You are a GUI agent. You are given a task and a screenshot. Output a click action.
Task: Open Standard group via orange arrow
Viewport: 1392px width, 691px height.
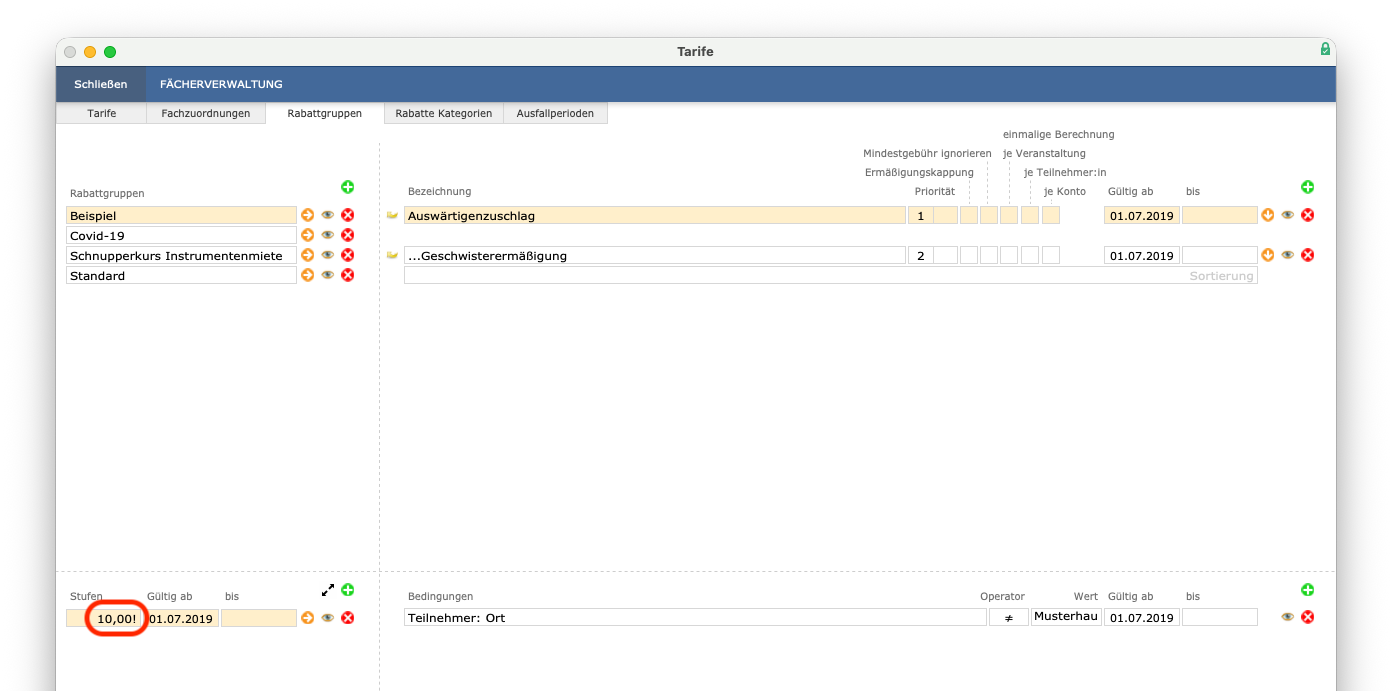coord(308,275)
